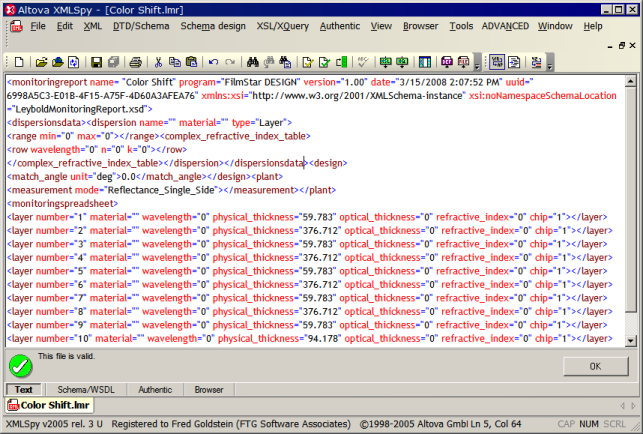Toggle the word wrap view icon
Image resolution: width=643 pixels, height=434 pixels.
click(x=497, y=62)
